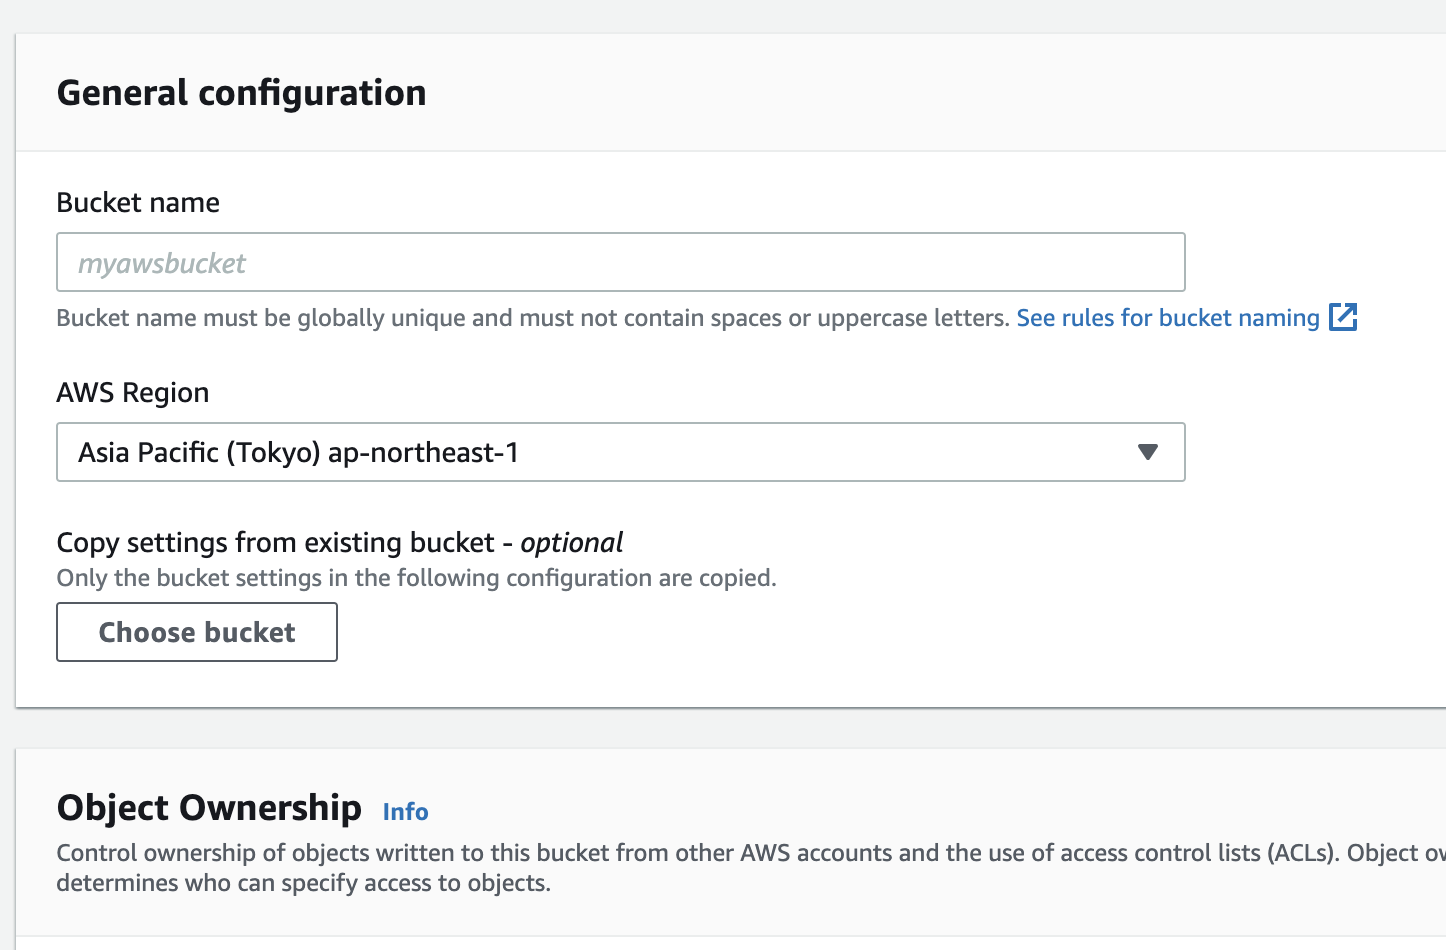Open the external link icon beside bucket naming rules
Screen dimensions: 1446x950
pos(1342,318)
